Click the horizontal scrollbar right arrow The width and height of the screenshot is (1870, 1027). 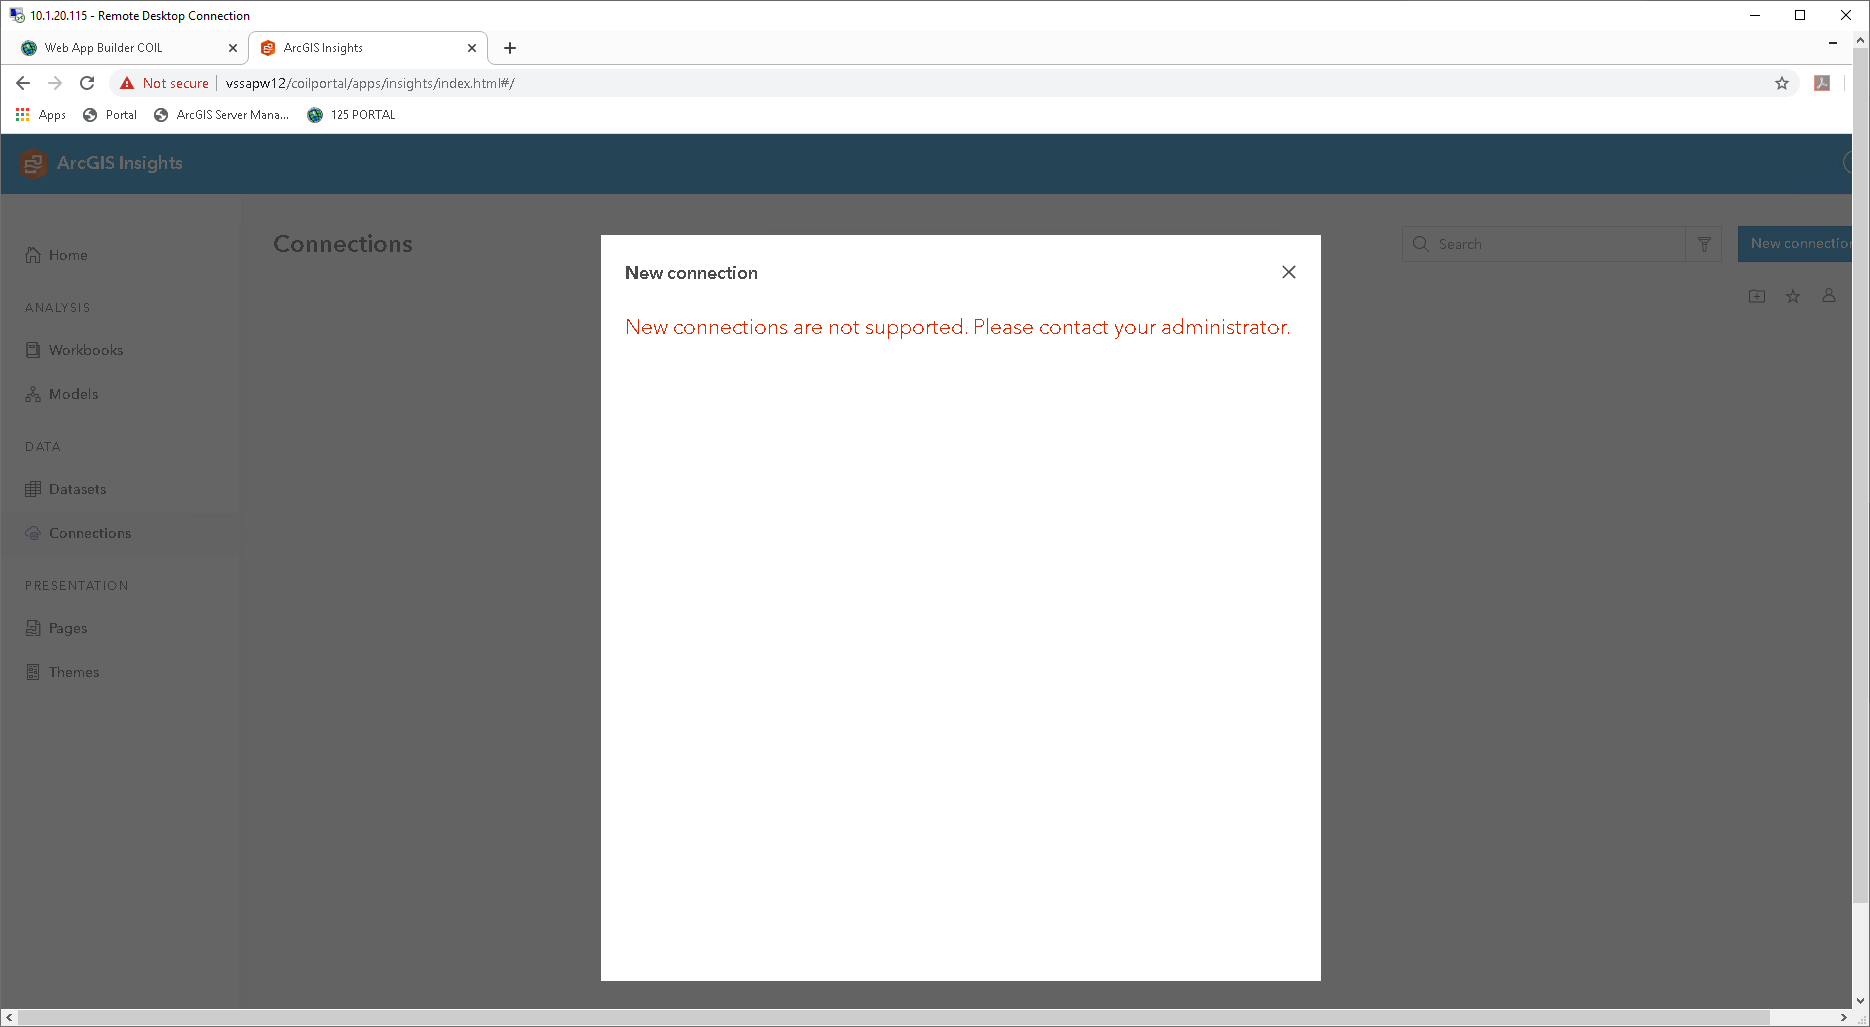pos(1844,1018)
